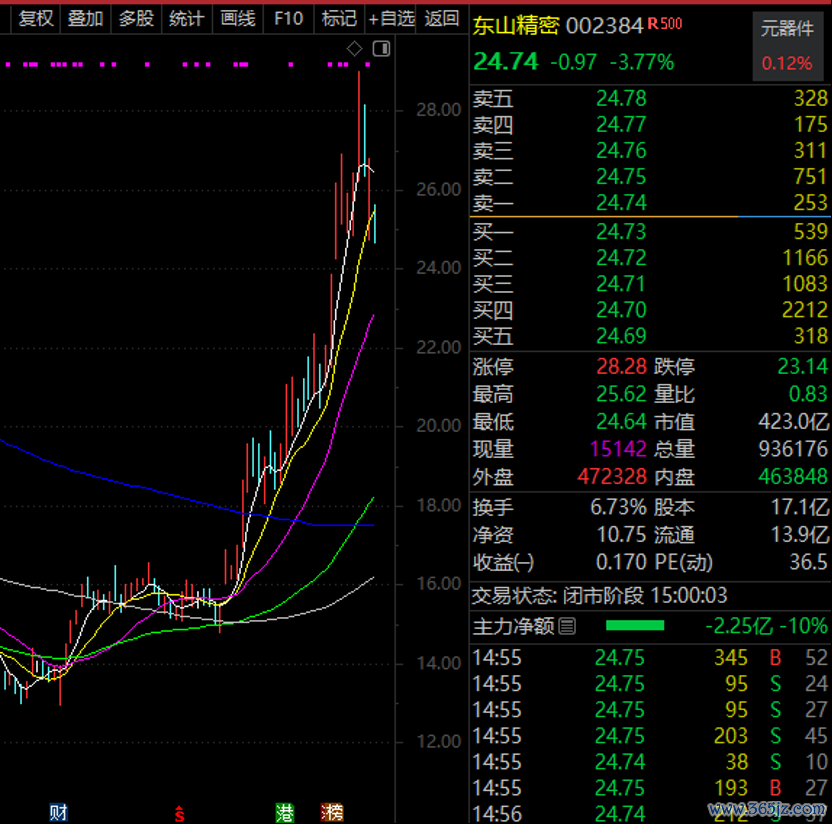
Task: Click the 买三 price 24.71
Action: tap(621, 283)
